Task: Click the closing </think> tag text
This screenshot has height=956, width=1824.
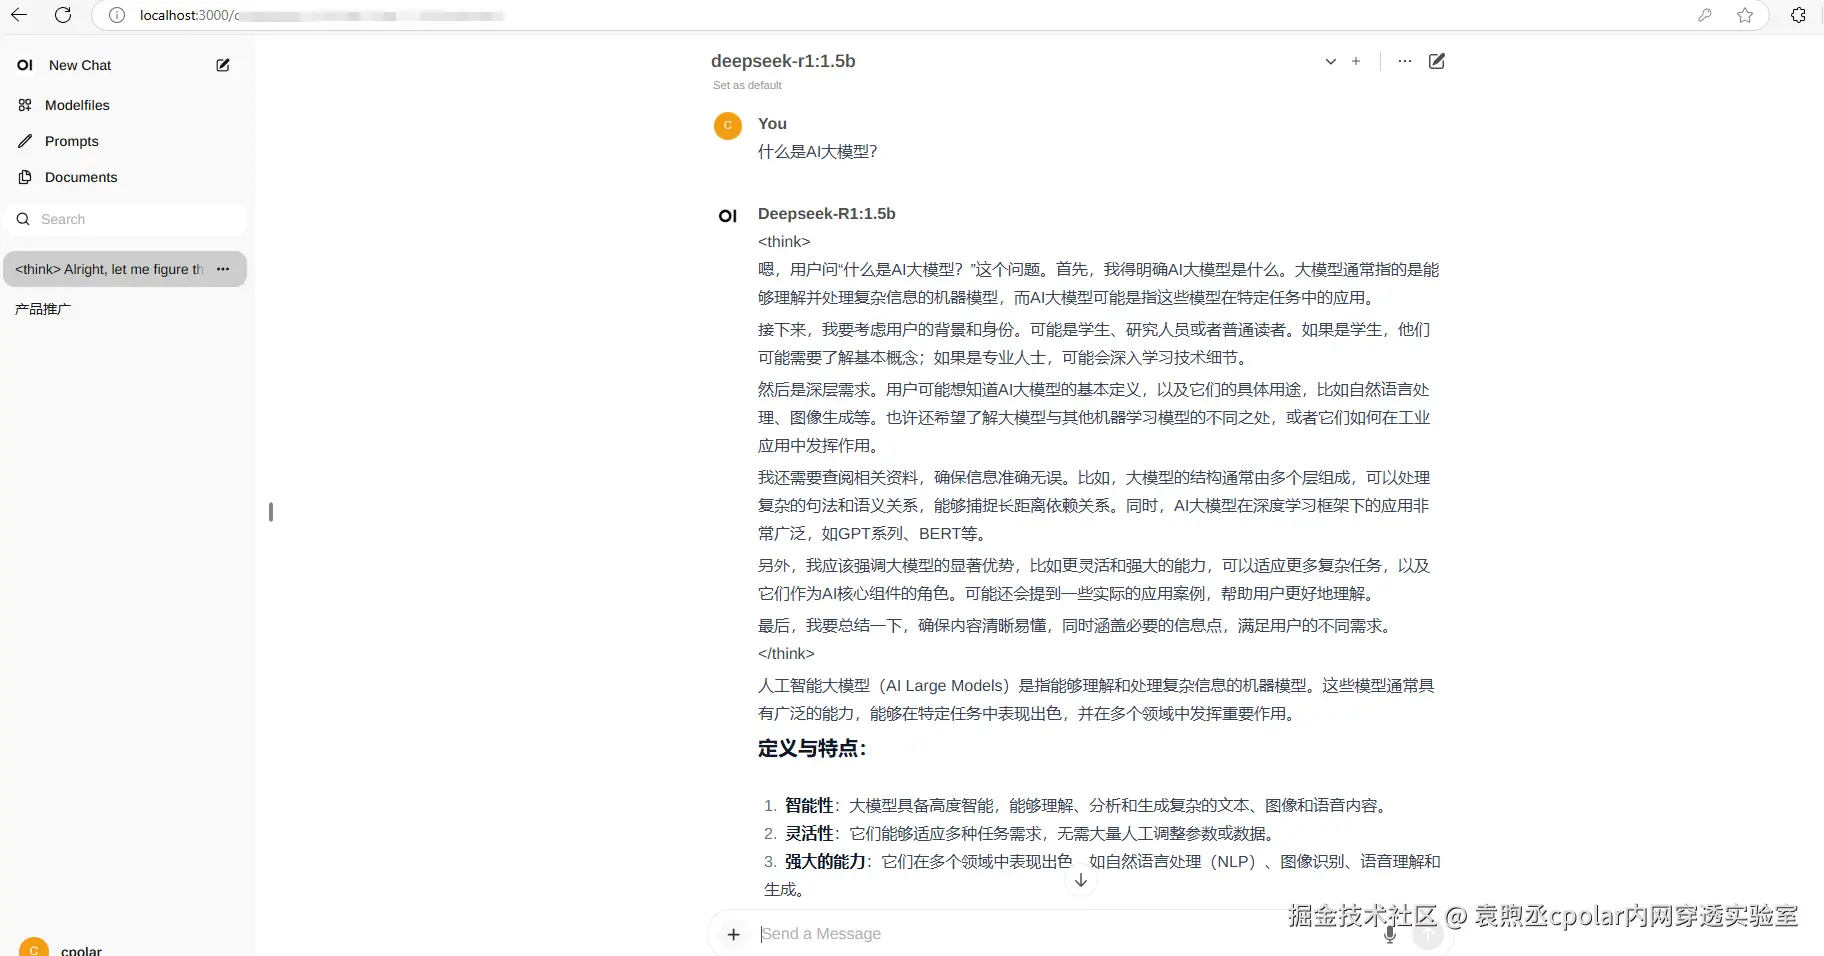Action: 786,654
